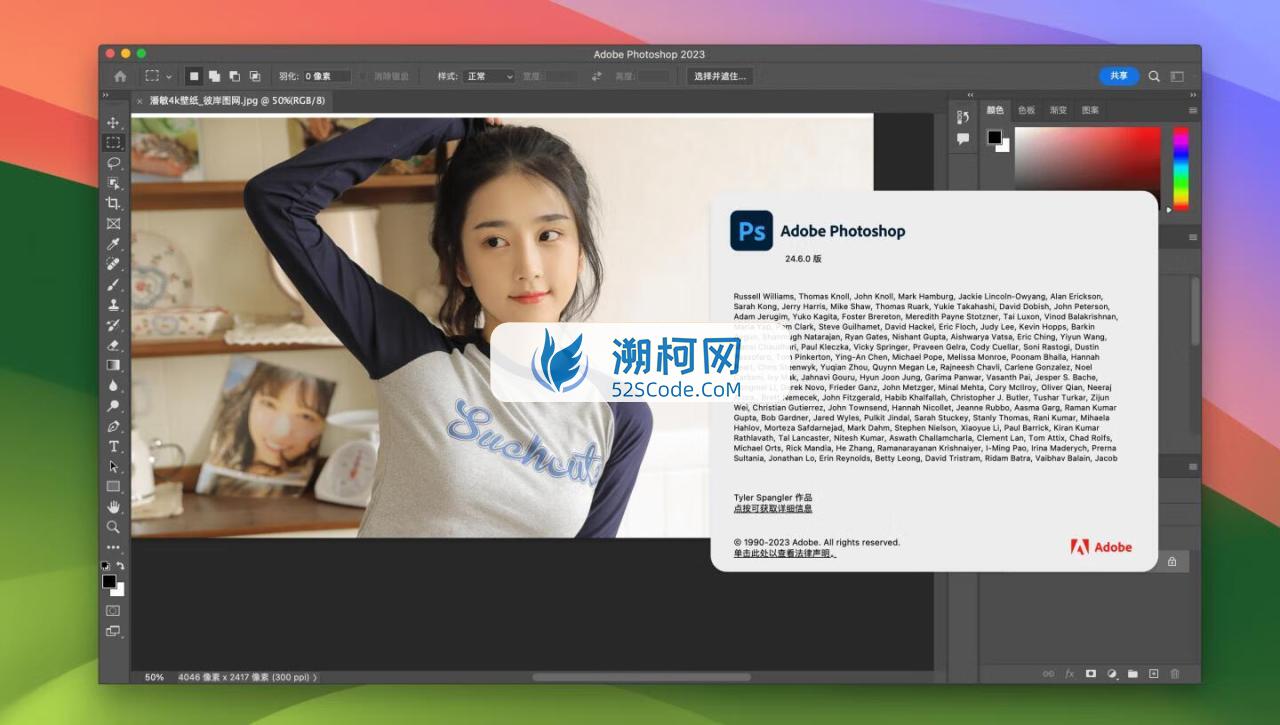
Task: Select the Rectangle shape tool
Action: point(113,486)
